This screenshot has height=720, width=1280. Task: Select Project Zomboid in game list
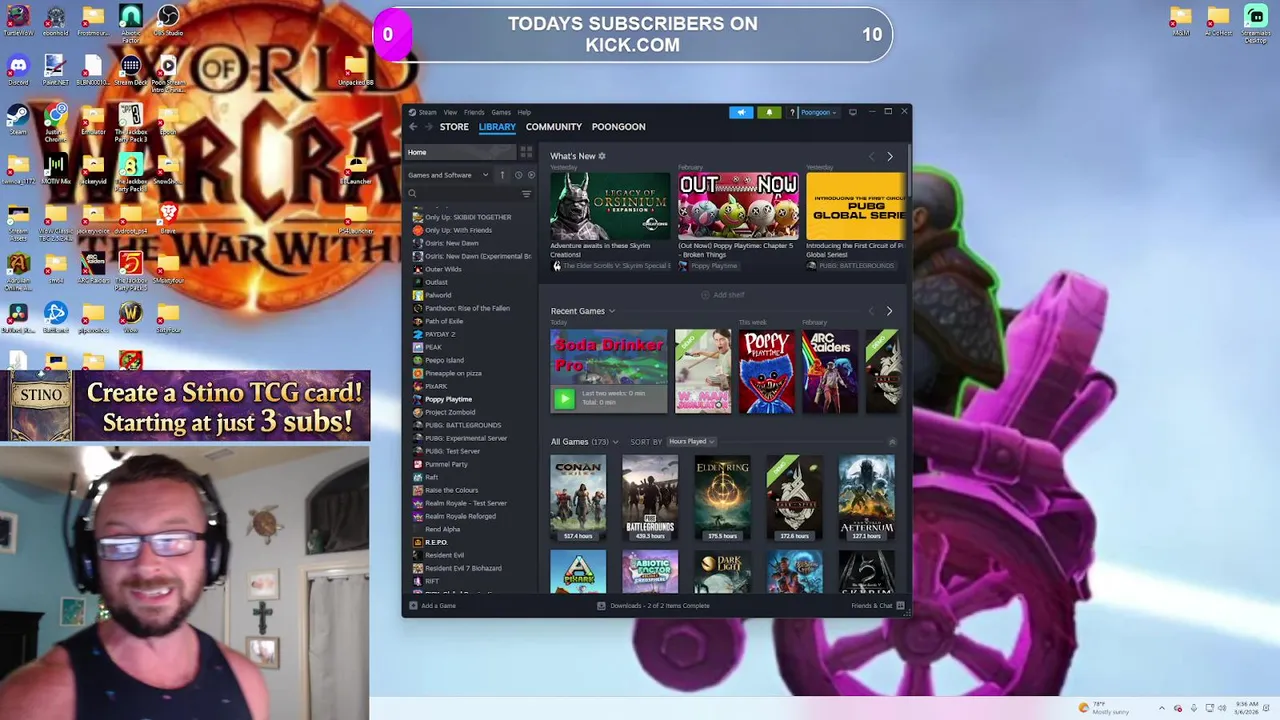point(450,412)
